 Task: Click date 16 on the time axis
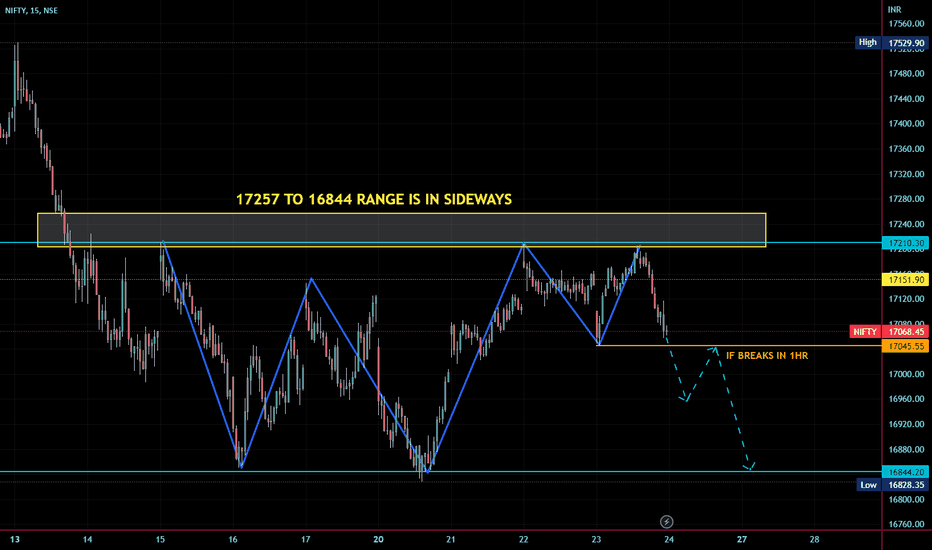point(233,539)
